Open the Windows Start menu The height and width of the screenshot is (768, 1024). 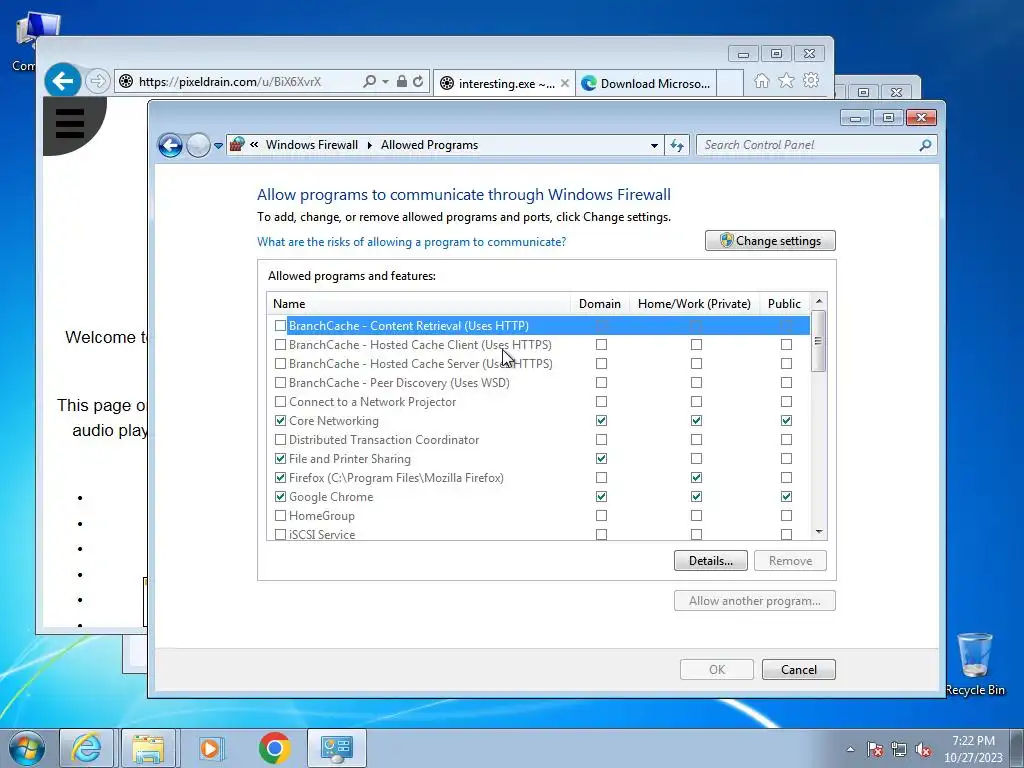pos(25,748)
